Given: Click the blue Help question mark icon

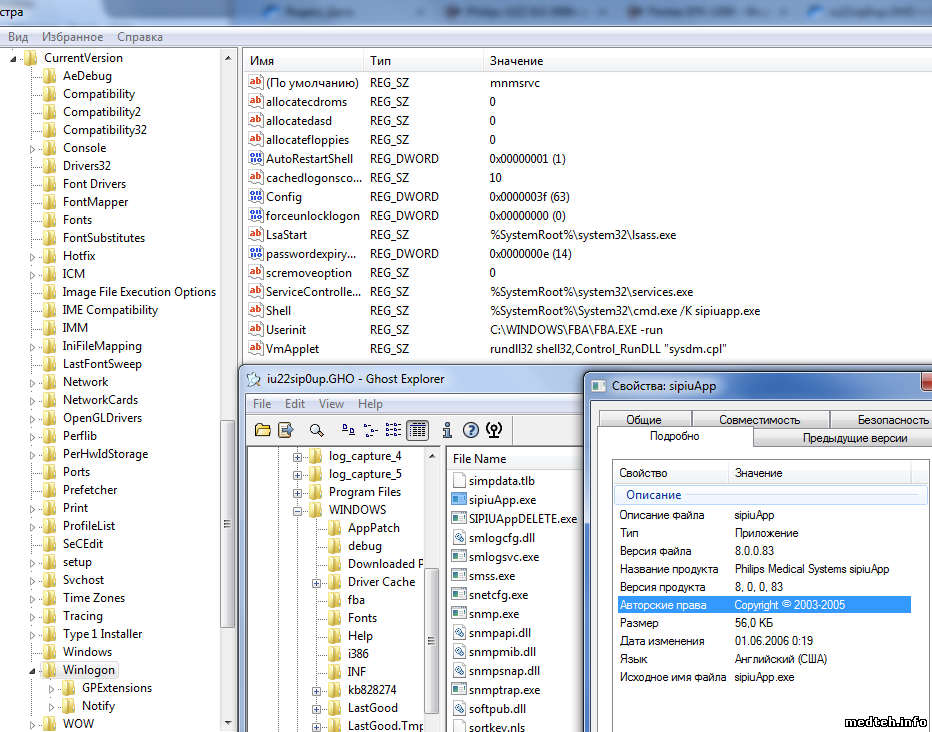Looking at the screenshot, I should (x=470, y=430).
